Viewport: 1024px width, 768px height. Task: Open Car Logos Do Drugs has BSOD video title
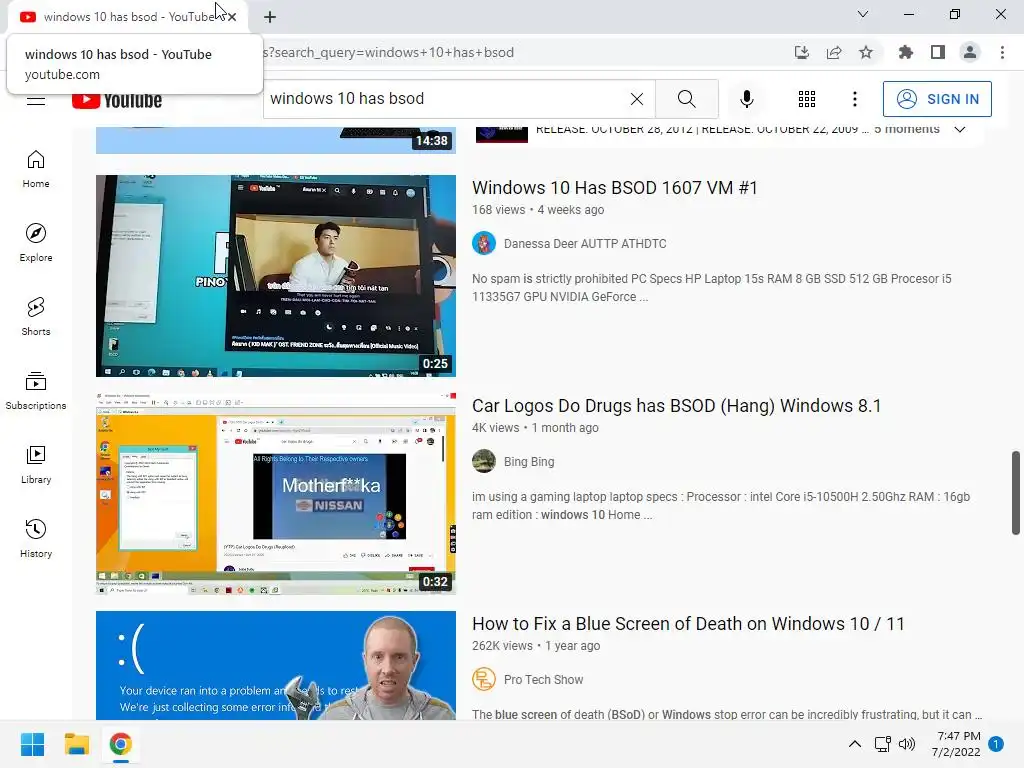[x=677, y=406]
